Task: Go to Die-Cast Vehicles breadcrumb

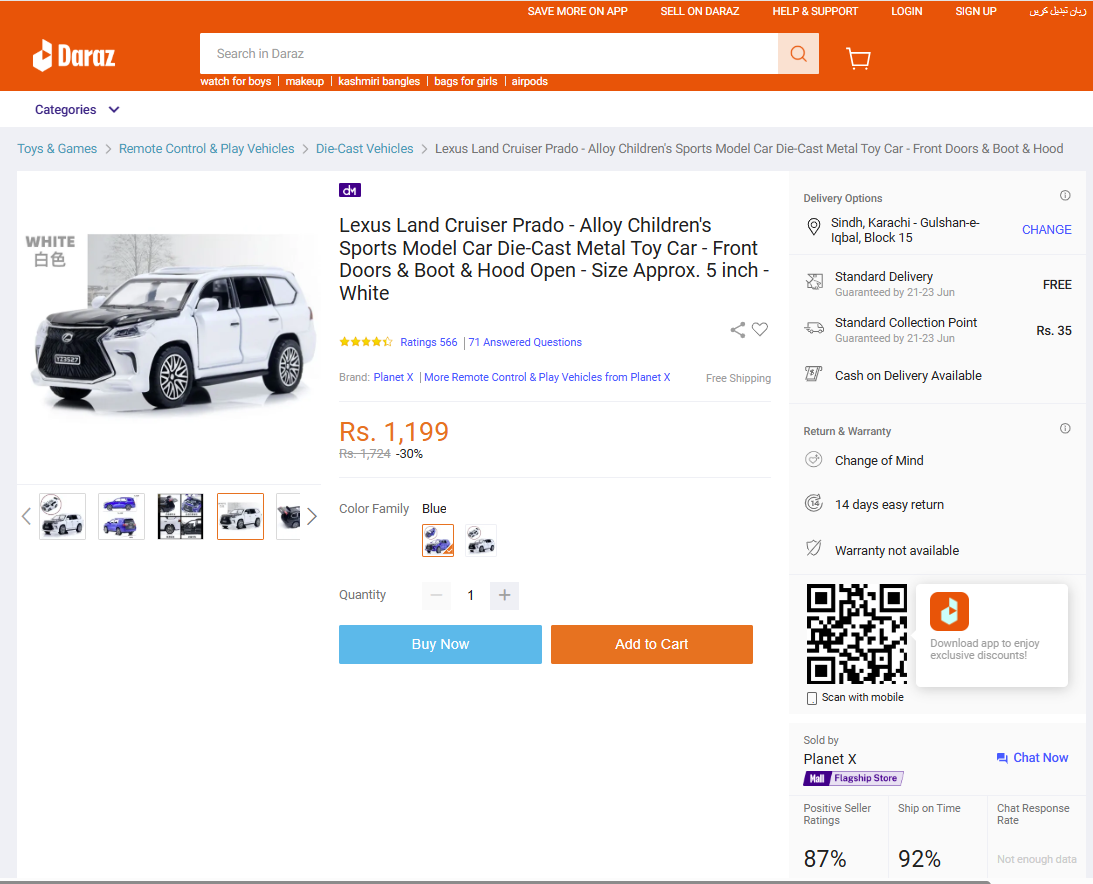Action: tap(365, 148)
